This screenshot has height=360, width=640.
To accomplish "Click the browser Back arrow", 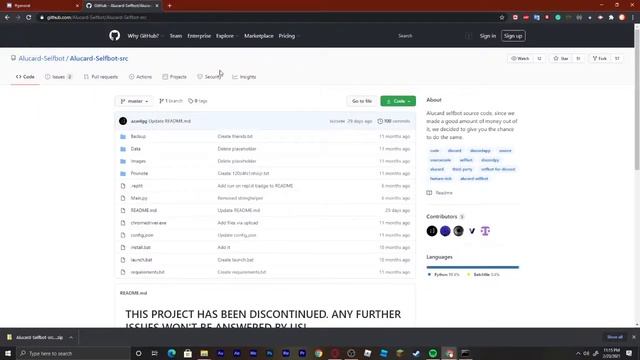I will [7, 18].
